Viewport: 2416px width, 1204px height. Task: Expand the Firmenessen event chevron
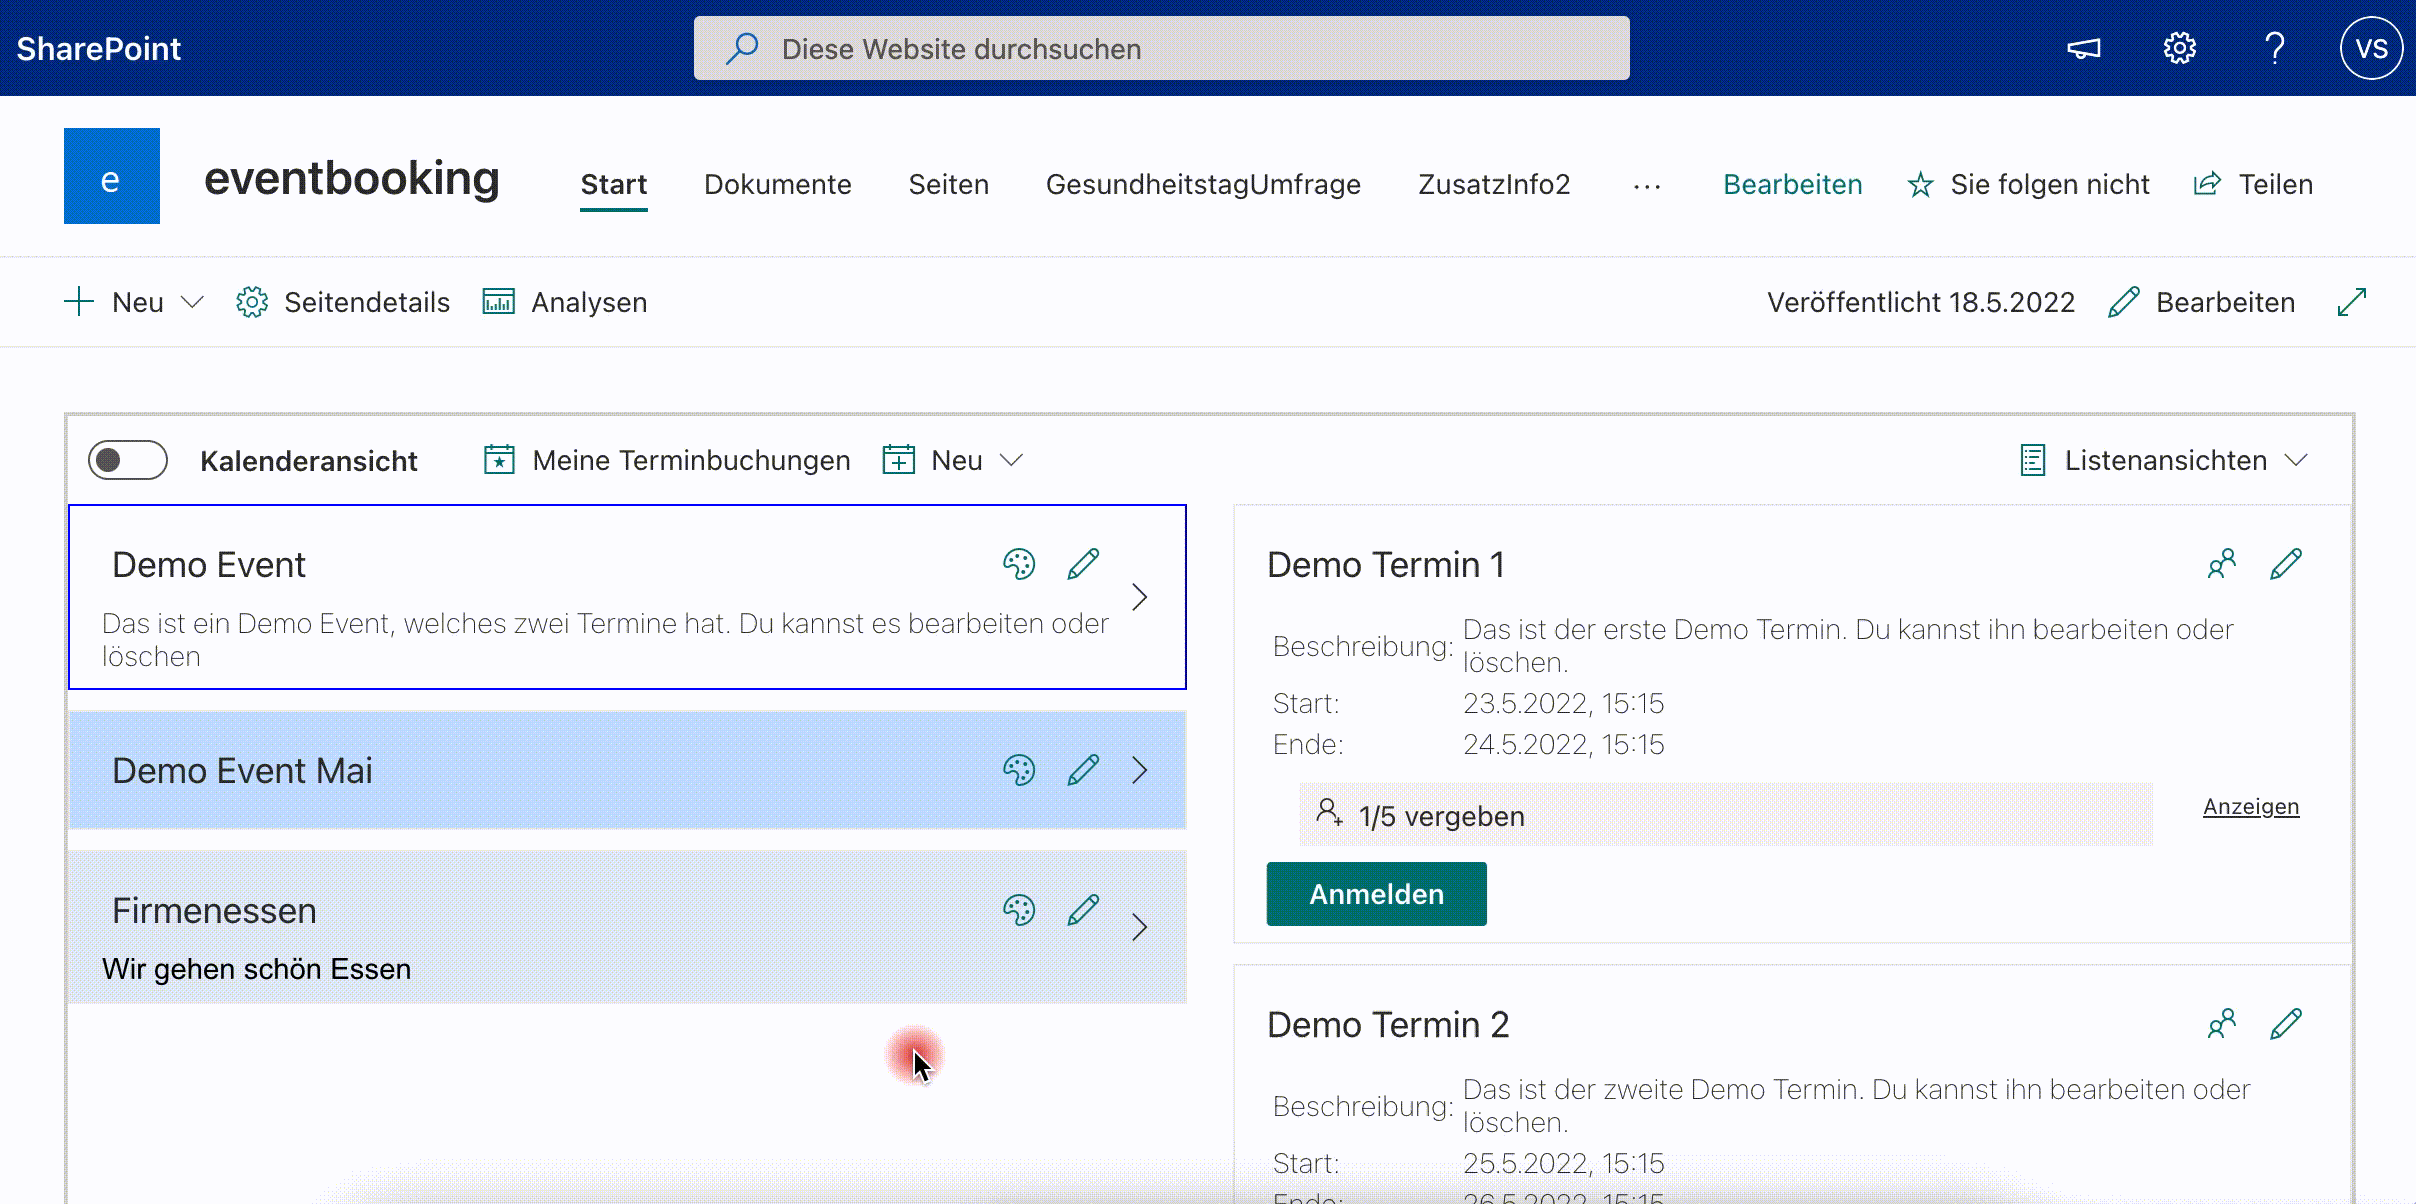[x=1139, y=927]
